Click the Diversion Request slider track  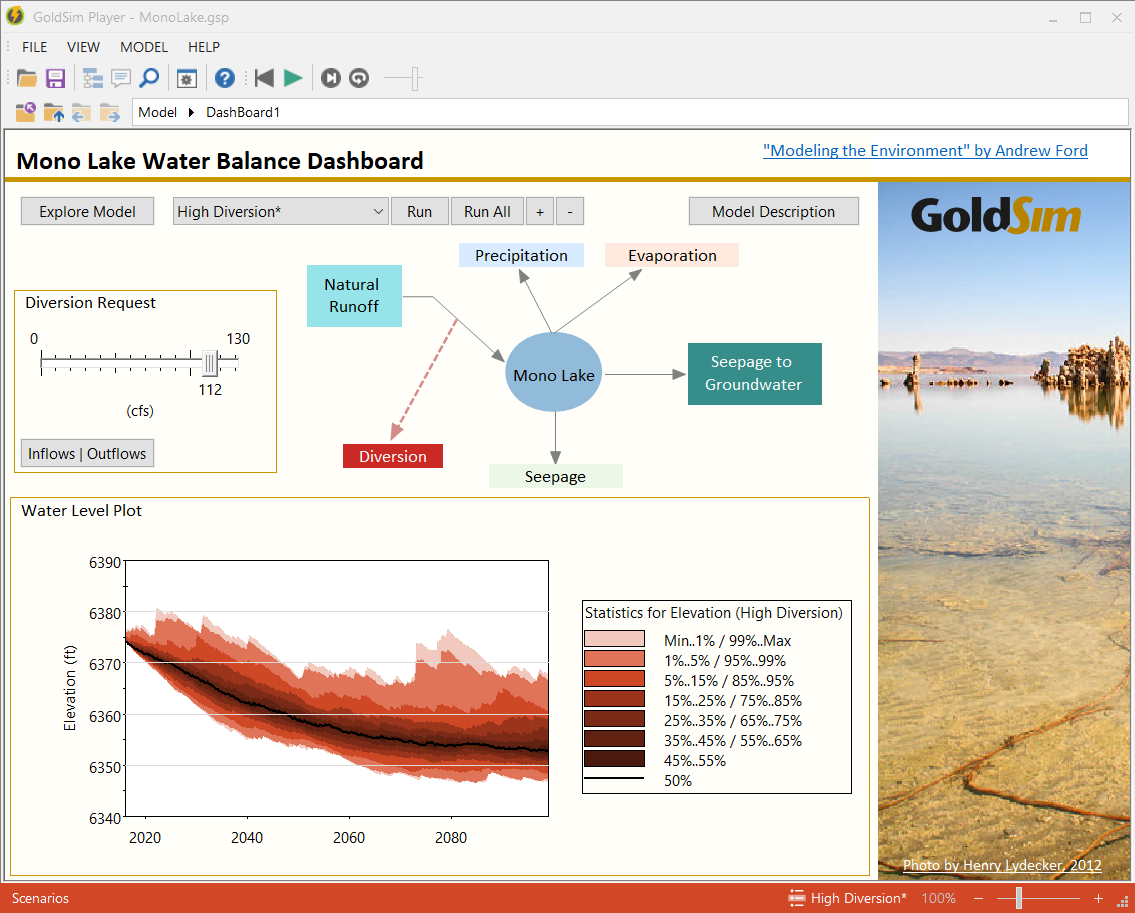pyautogui.click(x=140, y=359)
